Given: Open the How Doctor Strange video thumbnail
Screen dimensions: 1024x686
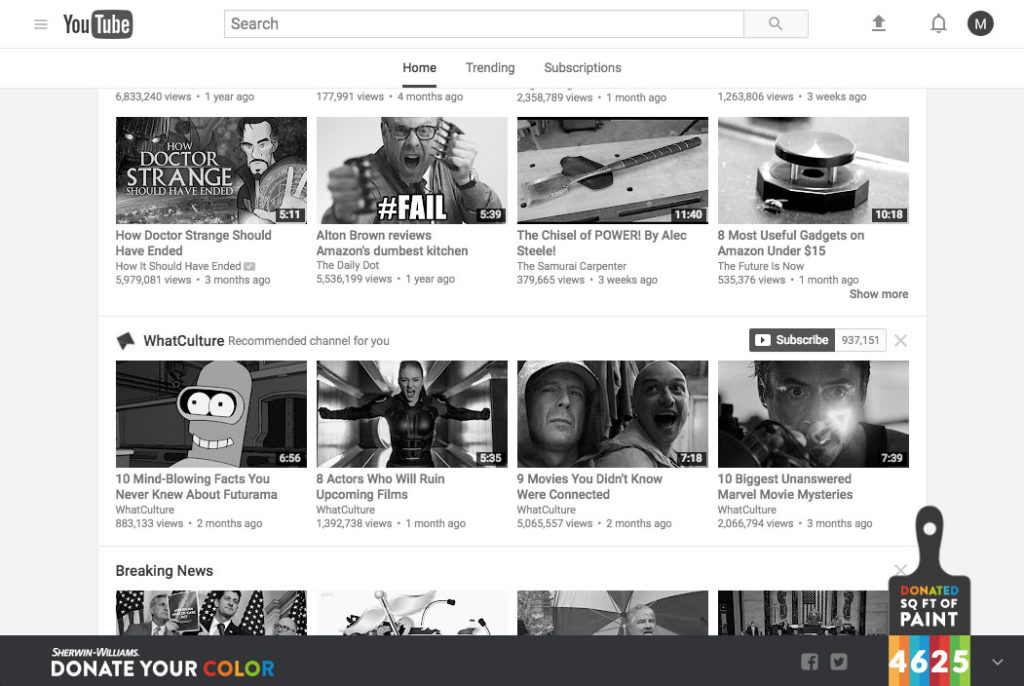Looking at the screenshot, I should (x=211, y=170).
